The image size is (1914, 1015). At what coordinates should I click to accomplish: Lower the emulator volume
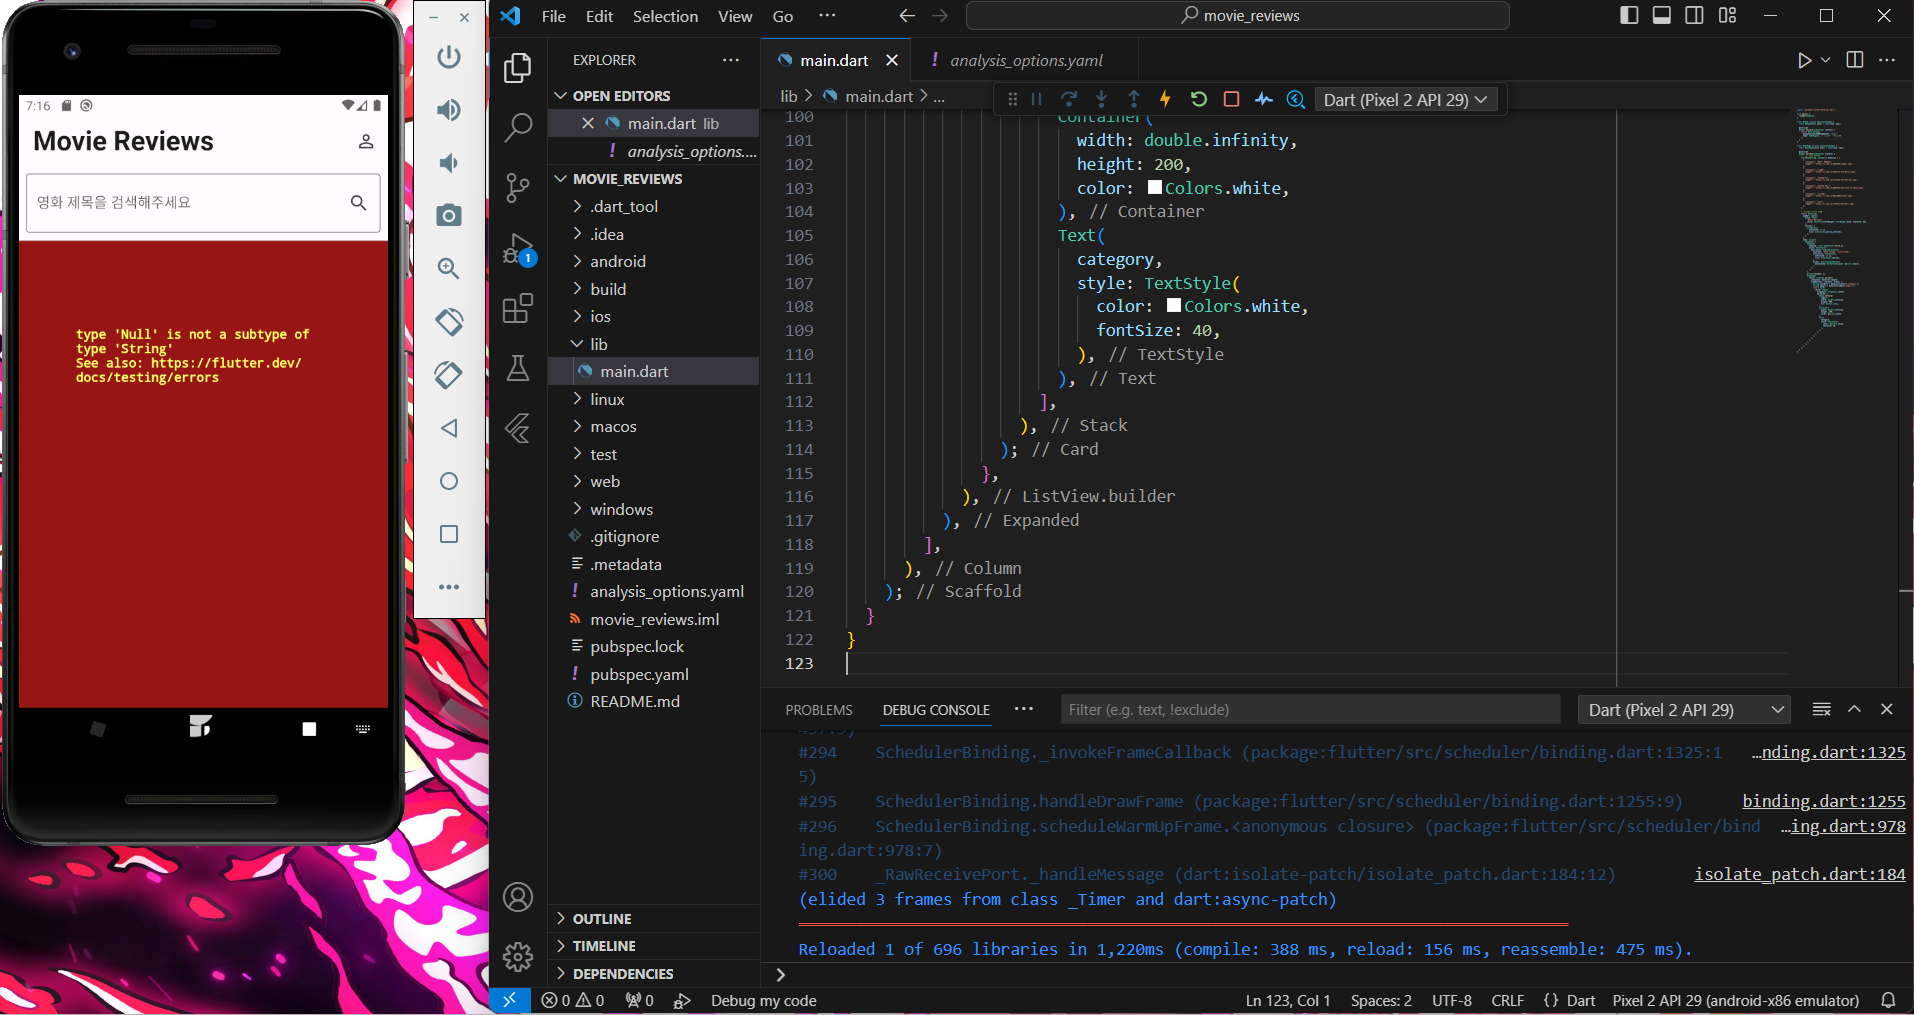[x=449, y=163]
